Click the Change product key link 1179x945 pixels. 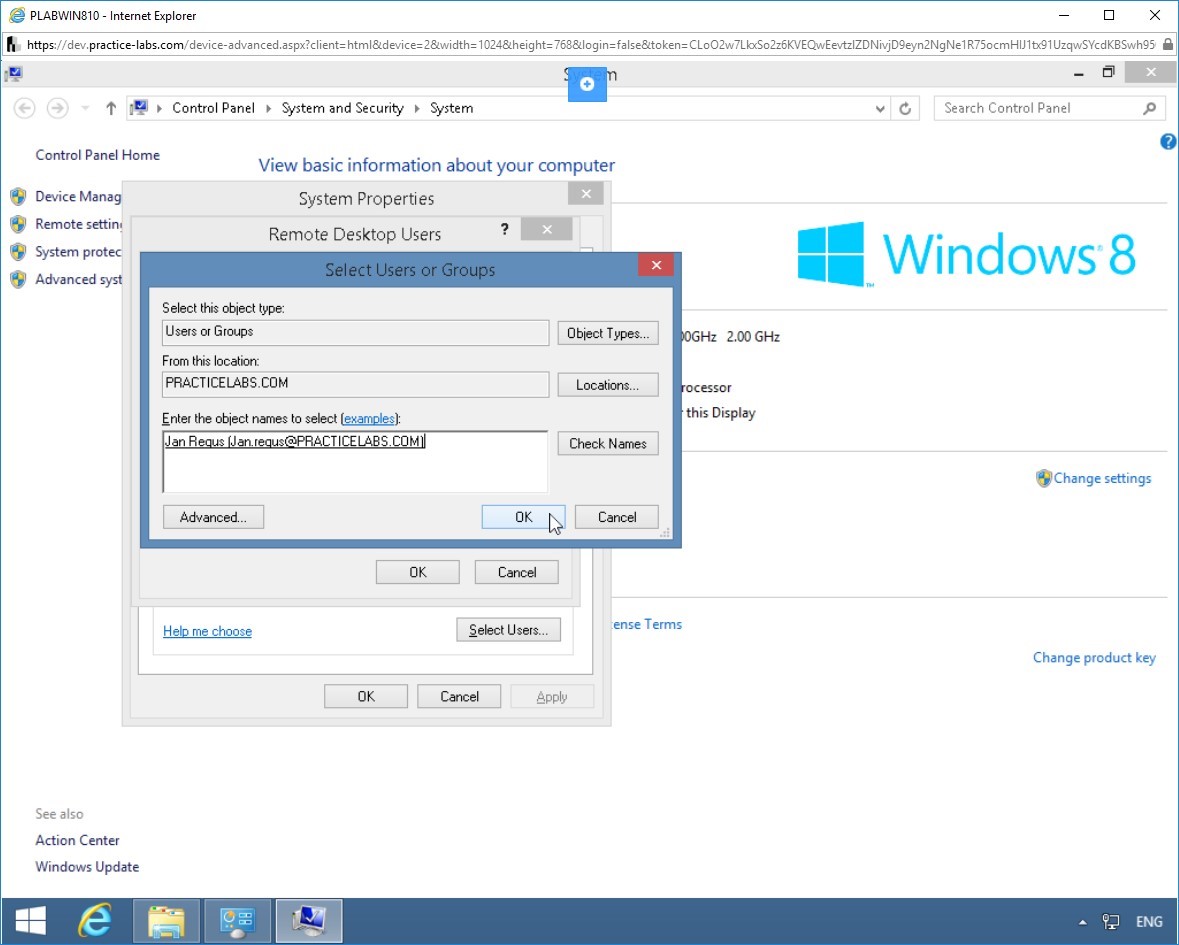click(x=1094, y=658)
